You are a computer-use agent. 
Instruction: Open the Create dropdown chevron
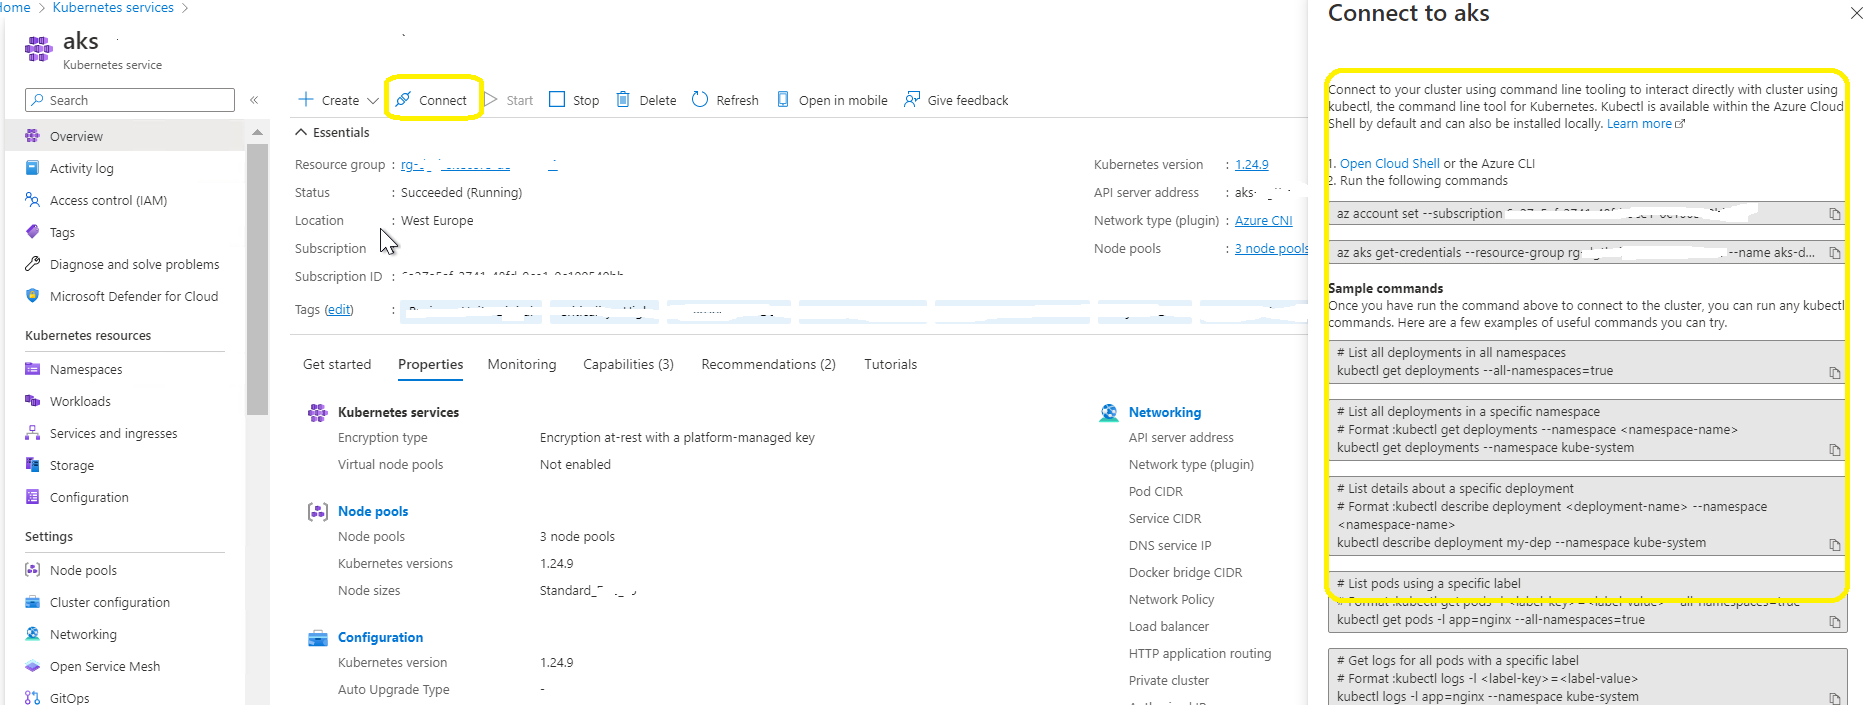pyautogui.click(x=373, y=101)
